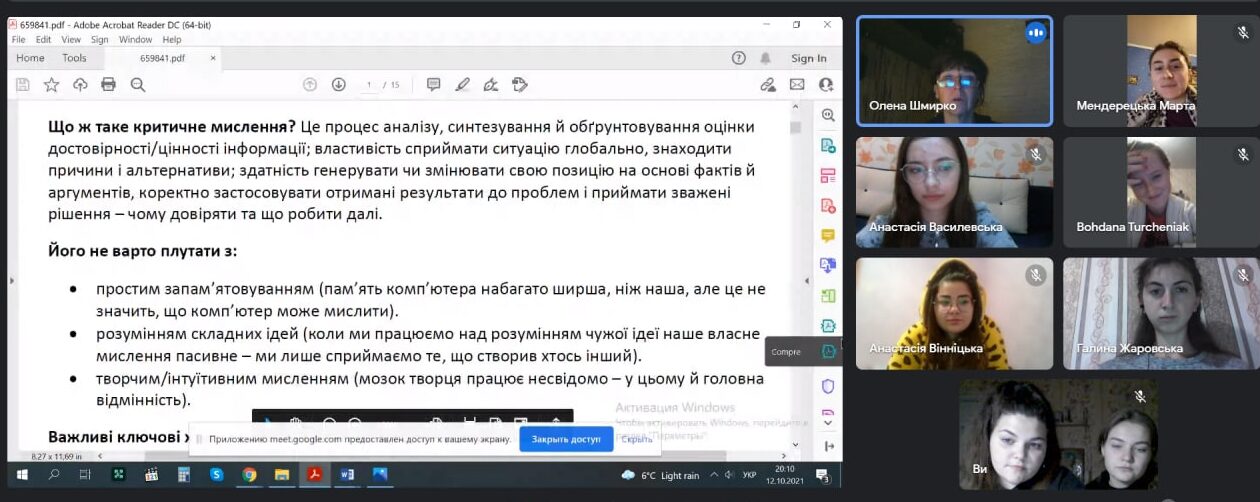
Task: Click the Sign In link
Action: pos(808,58)
